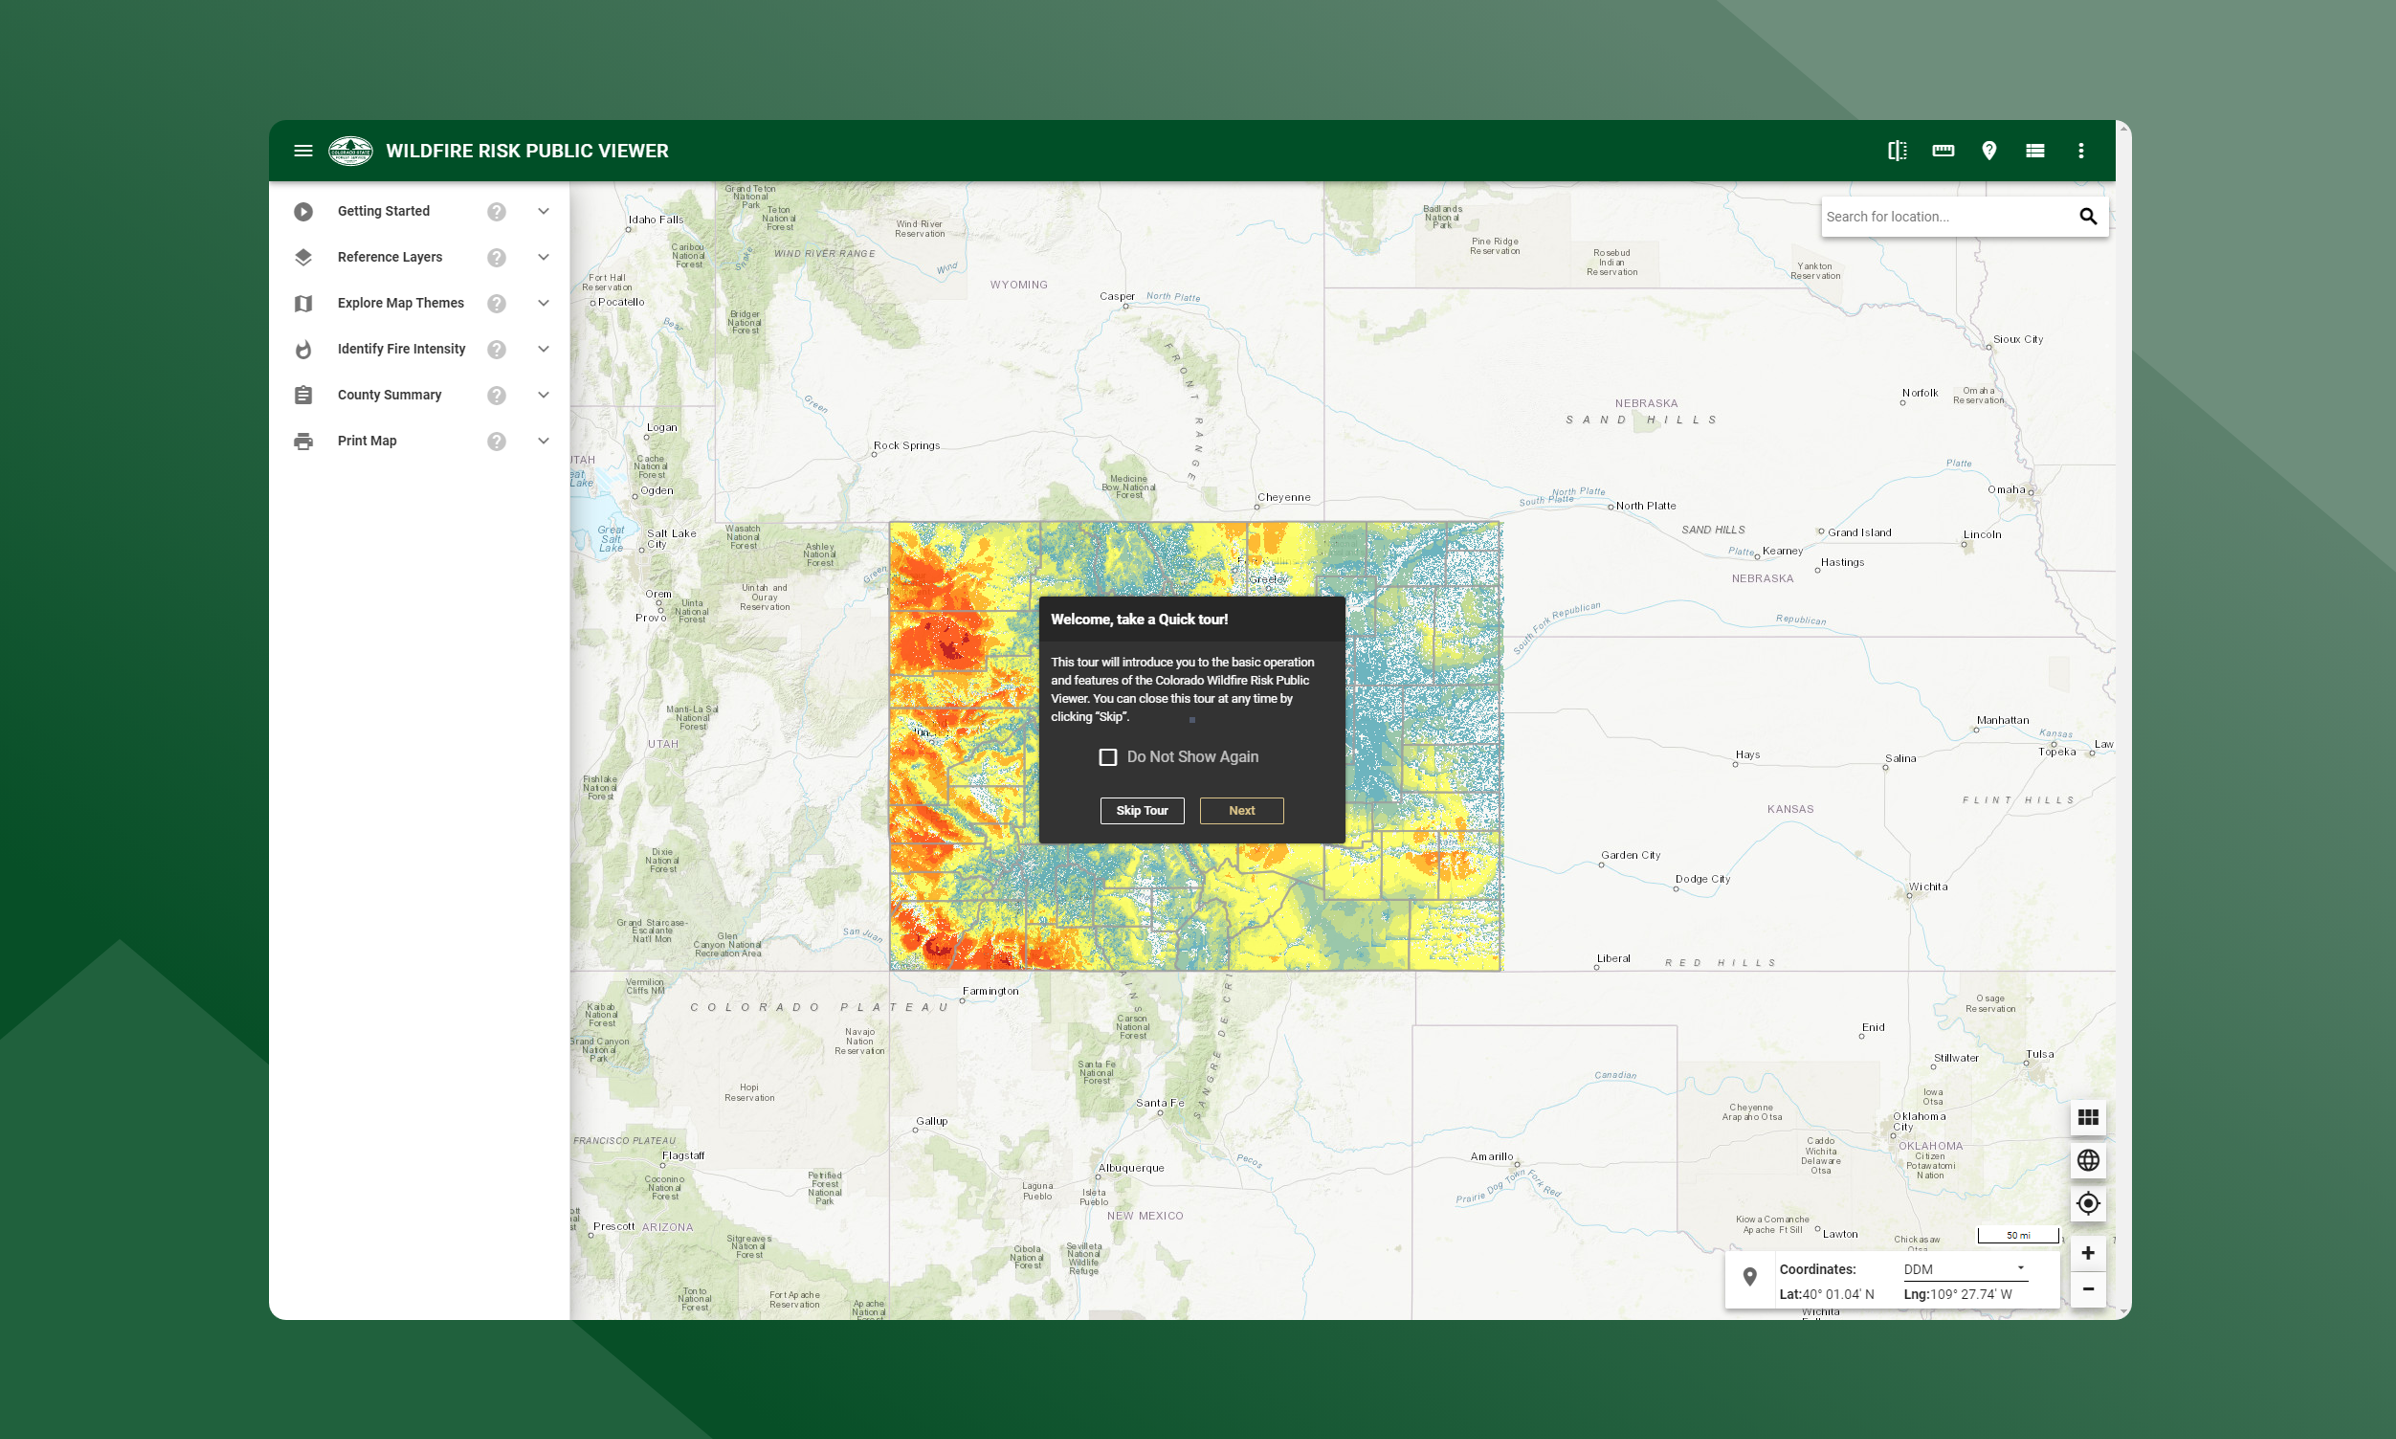Click the swipe/compare map tool icon

pos(1896,151)
